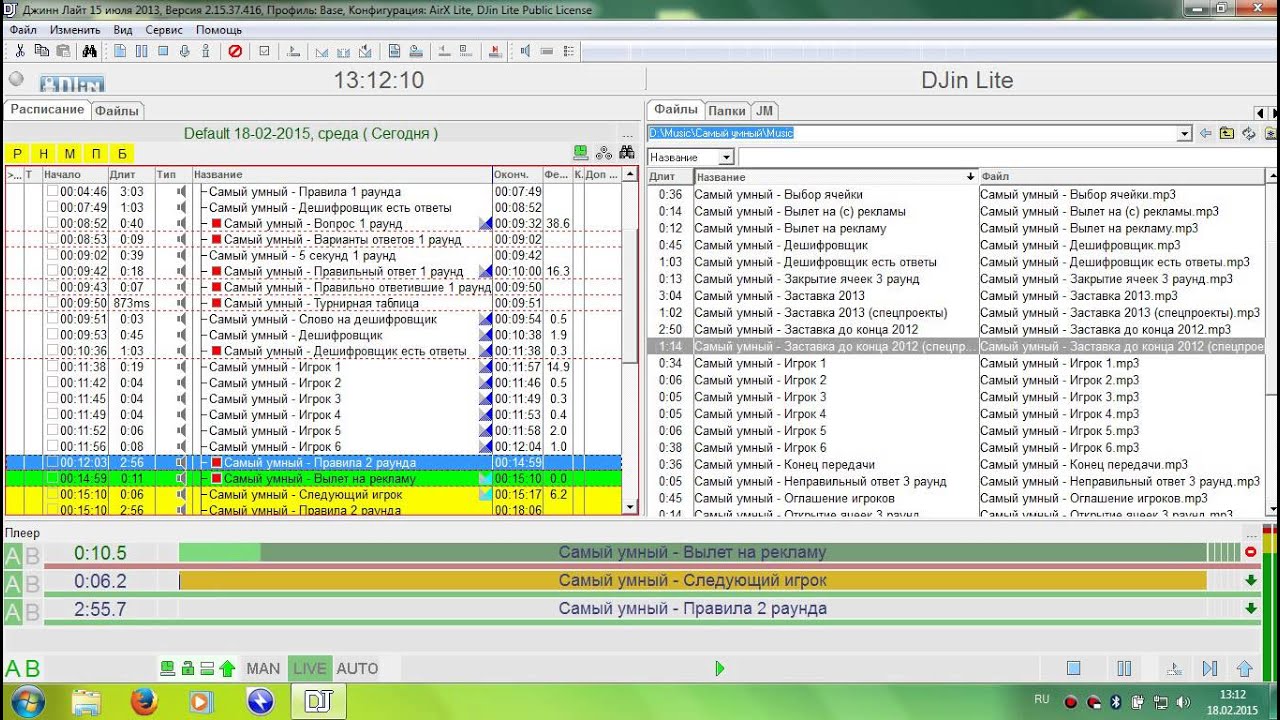Click the pause button in bottom controls
The height and width of the screenshot is (720, 1280).
click(1123, 668)
